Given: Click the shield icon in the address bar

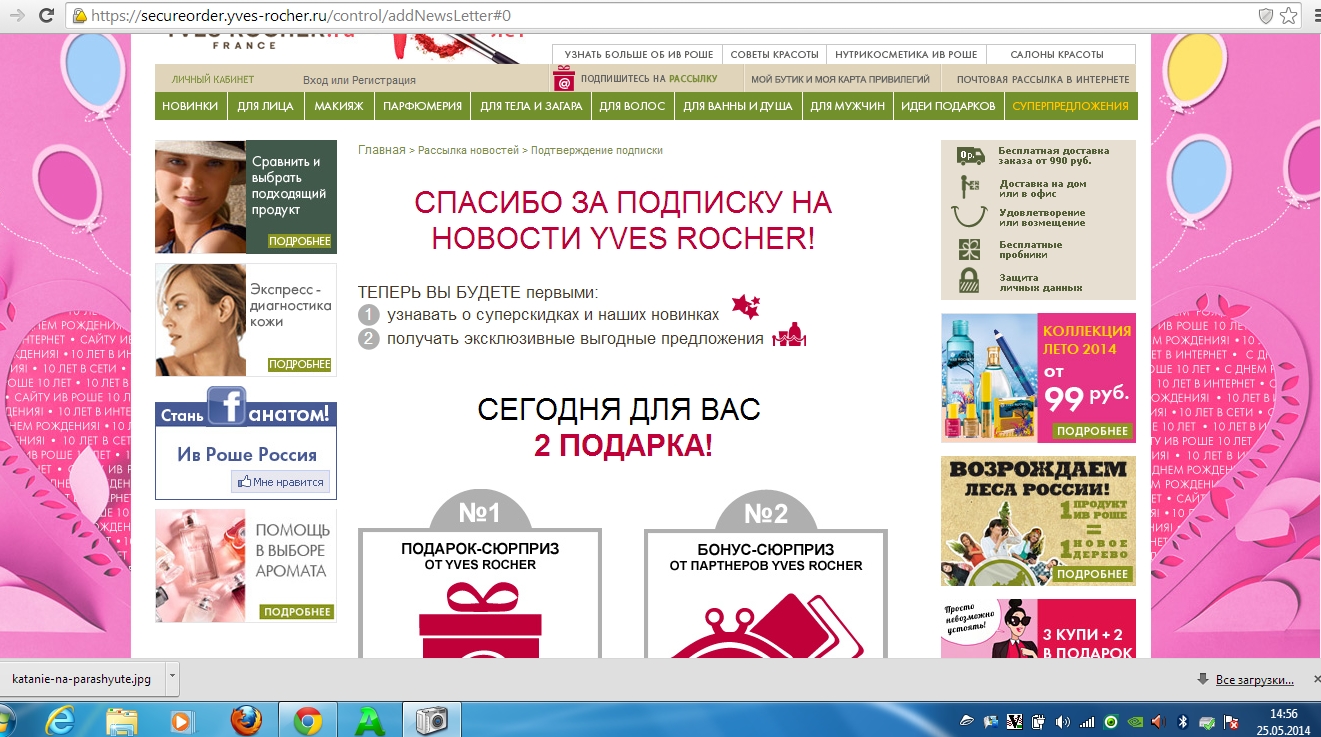Looking at the screenshot, I should coord(1266,16).
